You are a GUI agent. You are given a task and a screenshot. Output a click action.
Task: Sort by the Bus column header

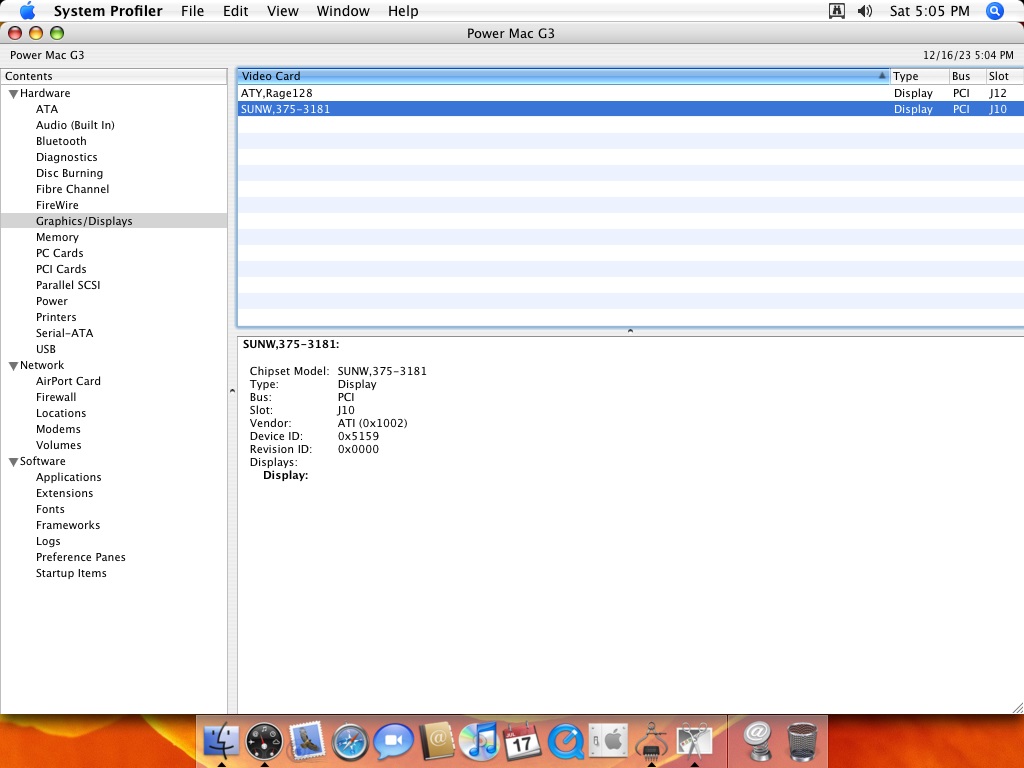pos(967,76)
